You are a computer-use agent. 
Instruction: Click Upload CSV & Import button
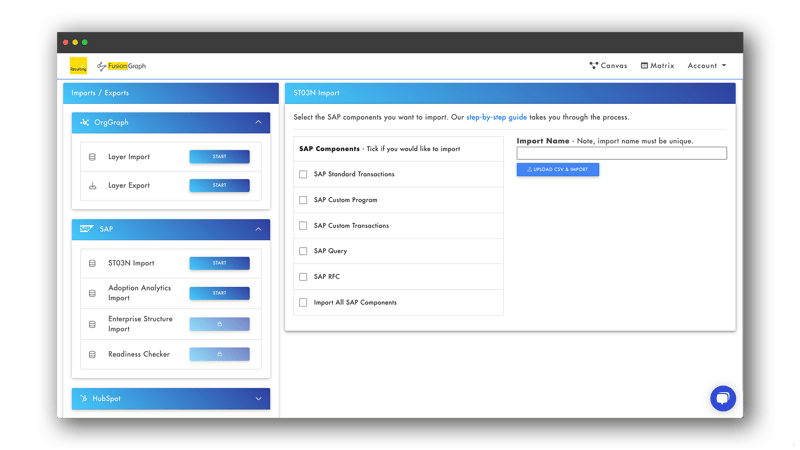coord(558,169)
